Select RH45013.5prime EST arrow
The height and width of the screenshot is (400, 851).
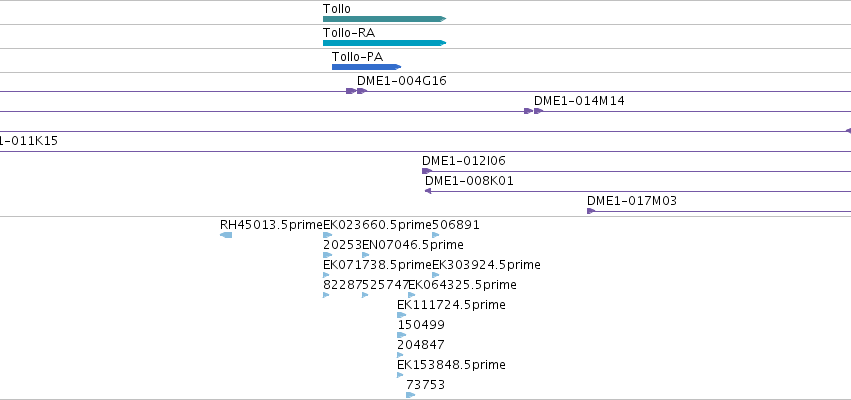[226, 235]
